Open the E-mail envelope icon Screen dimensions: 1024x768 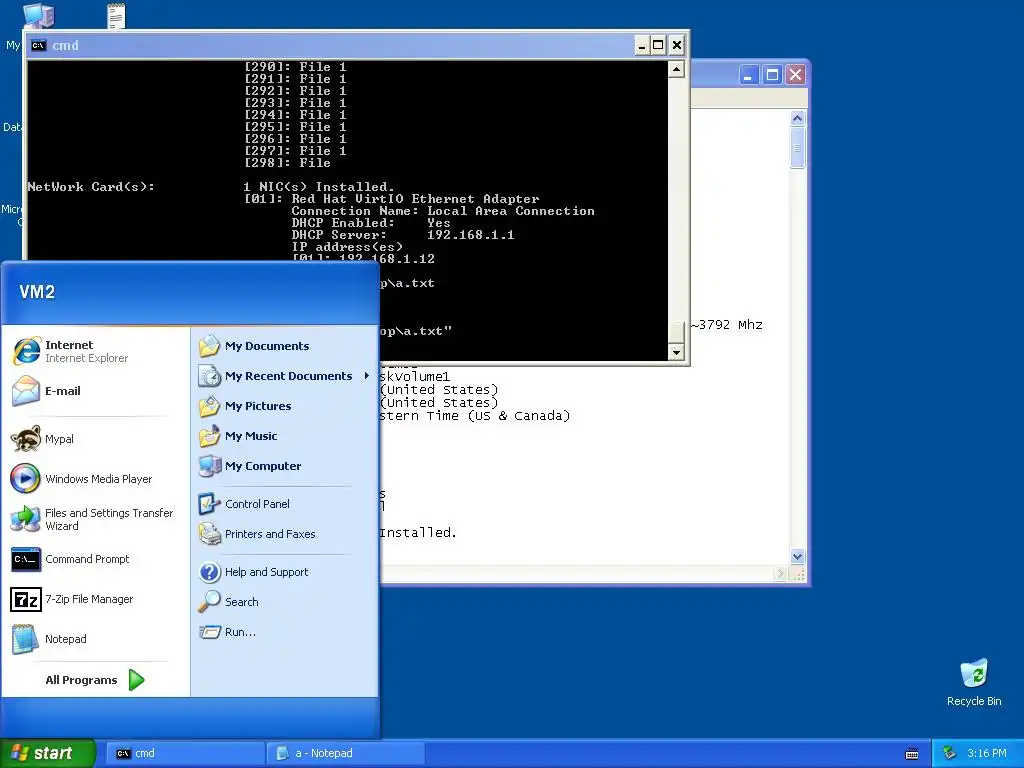click(26, 391)
